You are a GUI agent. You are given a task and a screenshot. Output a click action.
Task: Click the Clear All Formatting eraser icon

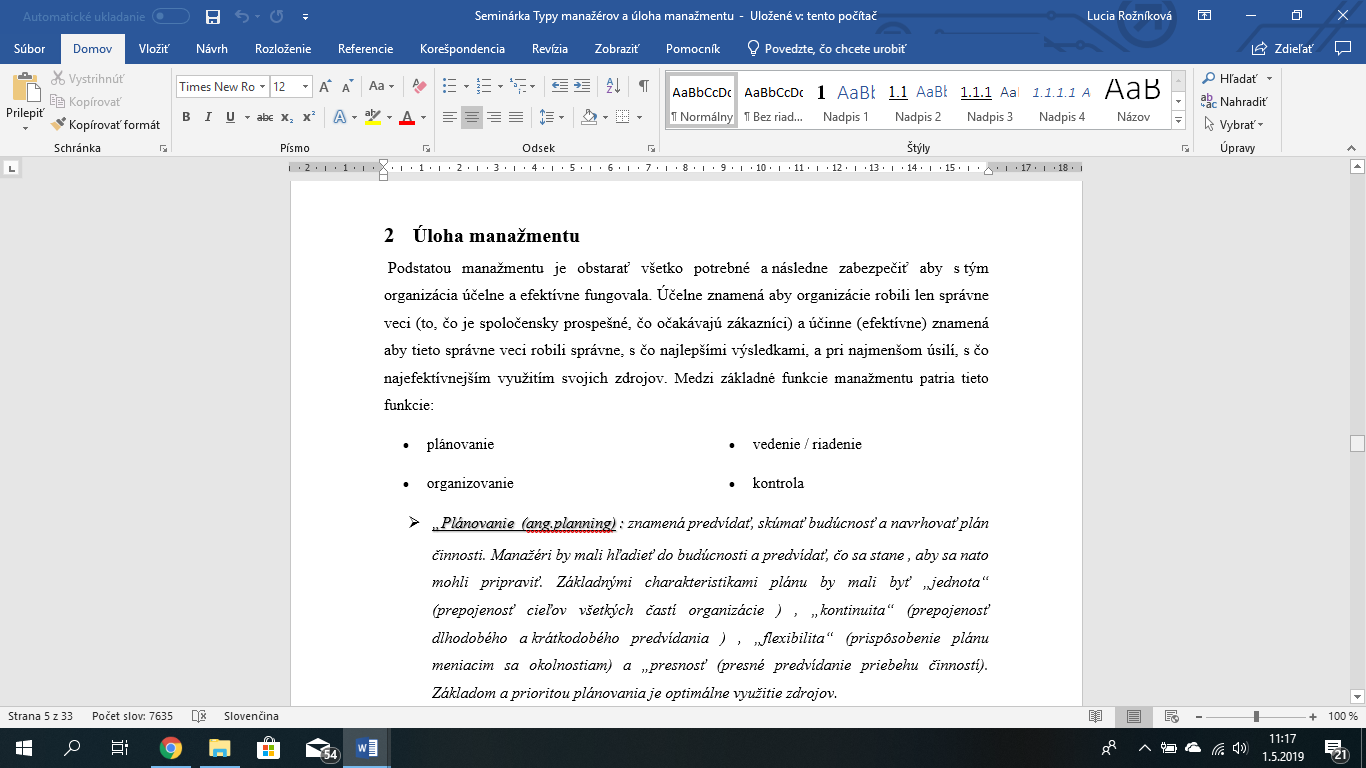420,87
